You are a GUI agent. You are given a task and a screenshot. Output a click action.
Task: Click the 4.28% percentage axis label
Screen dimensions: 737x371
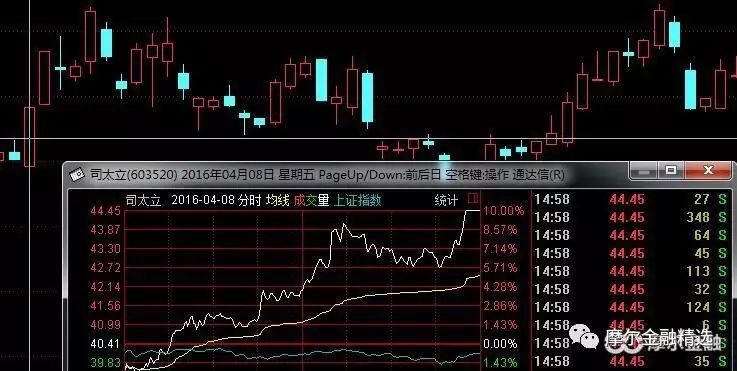click(x=501, y=287)
